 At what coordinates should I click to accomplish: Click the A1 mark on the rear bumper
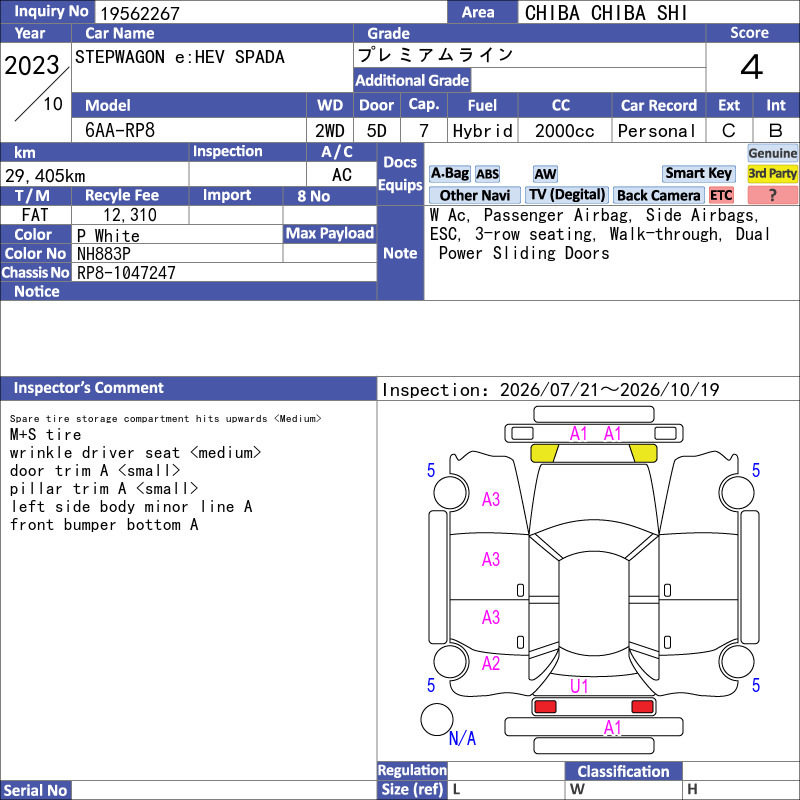point(612,728)
